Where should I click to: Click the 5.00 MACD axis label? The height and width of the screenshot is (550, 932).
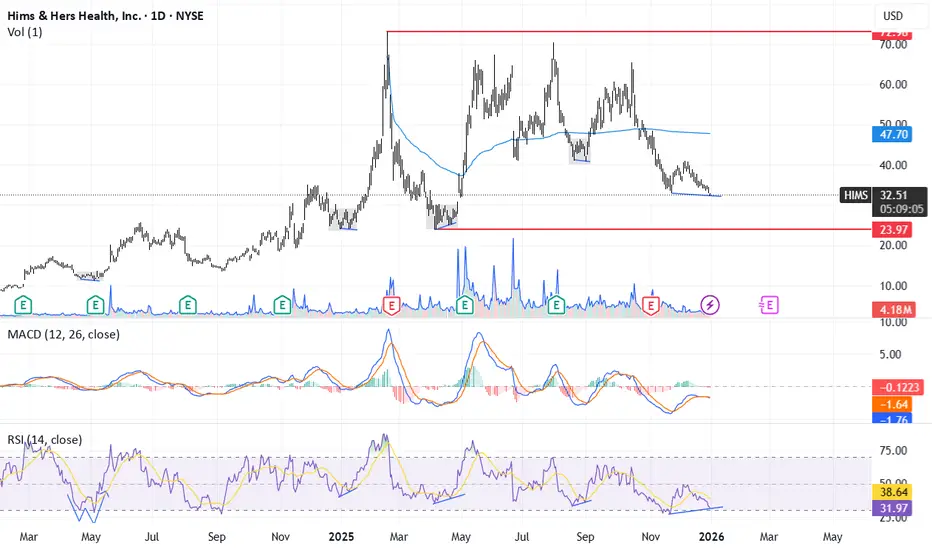click(890, 354)
